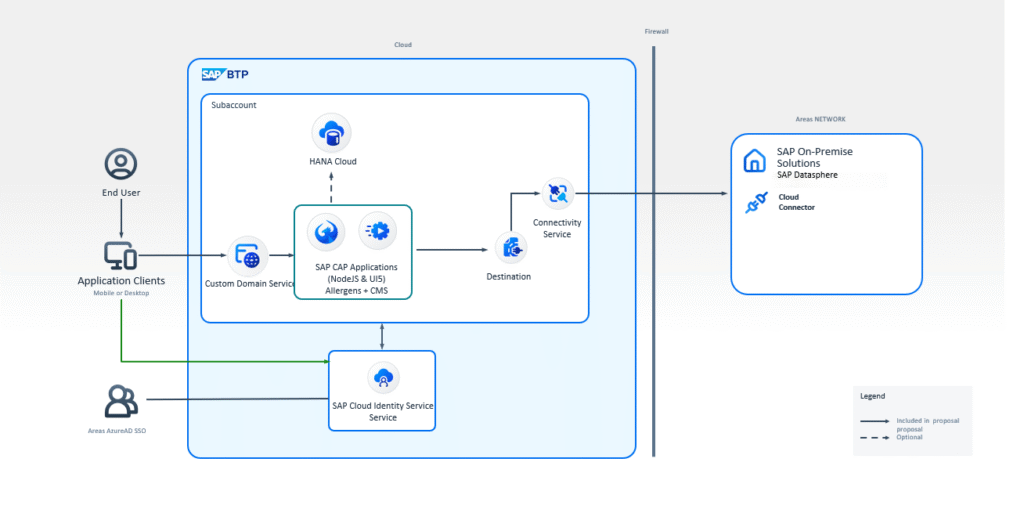
Task: Select the Connectivity Service plug icon
Action: tap(558, 193)
